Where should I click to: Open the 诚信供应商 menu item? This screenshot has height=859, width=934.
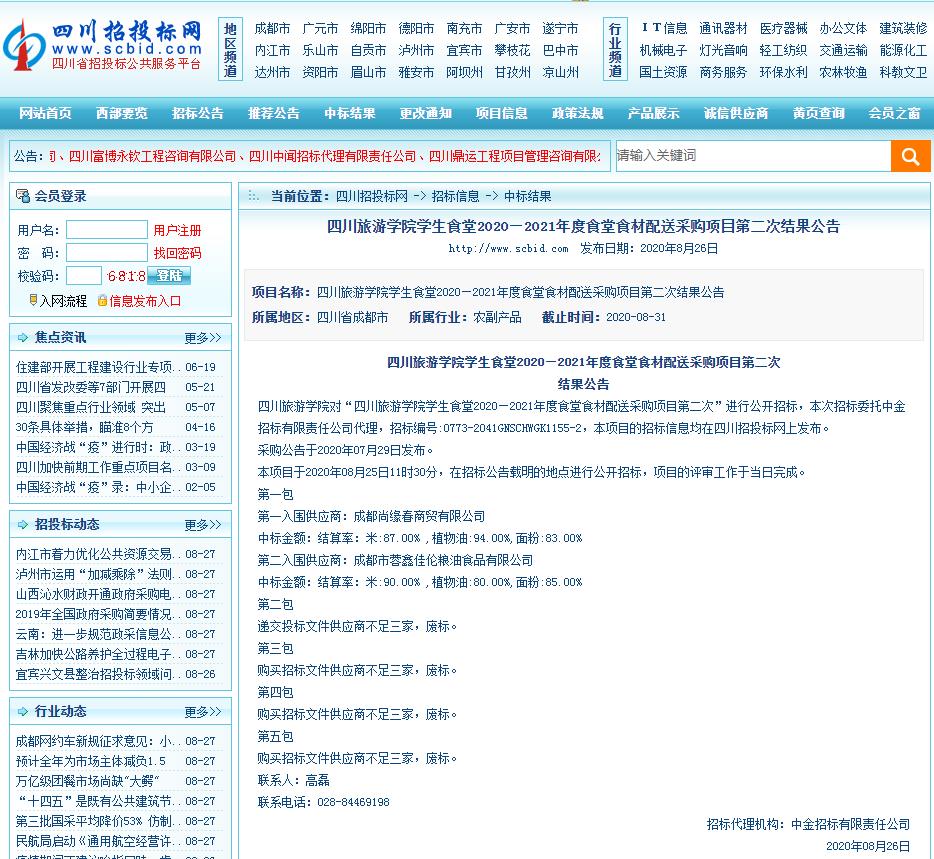click(x=736, y=113)
